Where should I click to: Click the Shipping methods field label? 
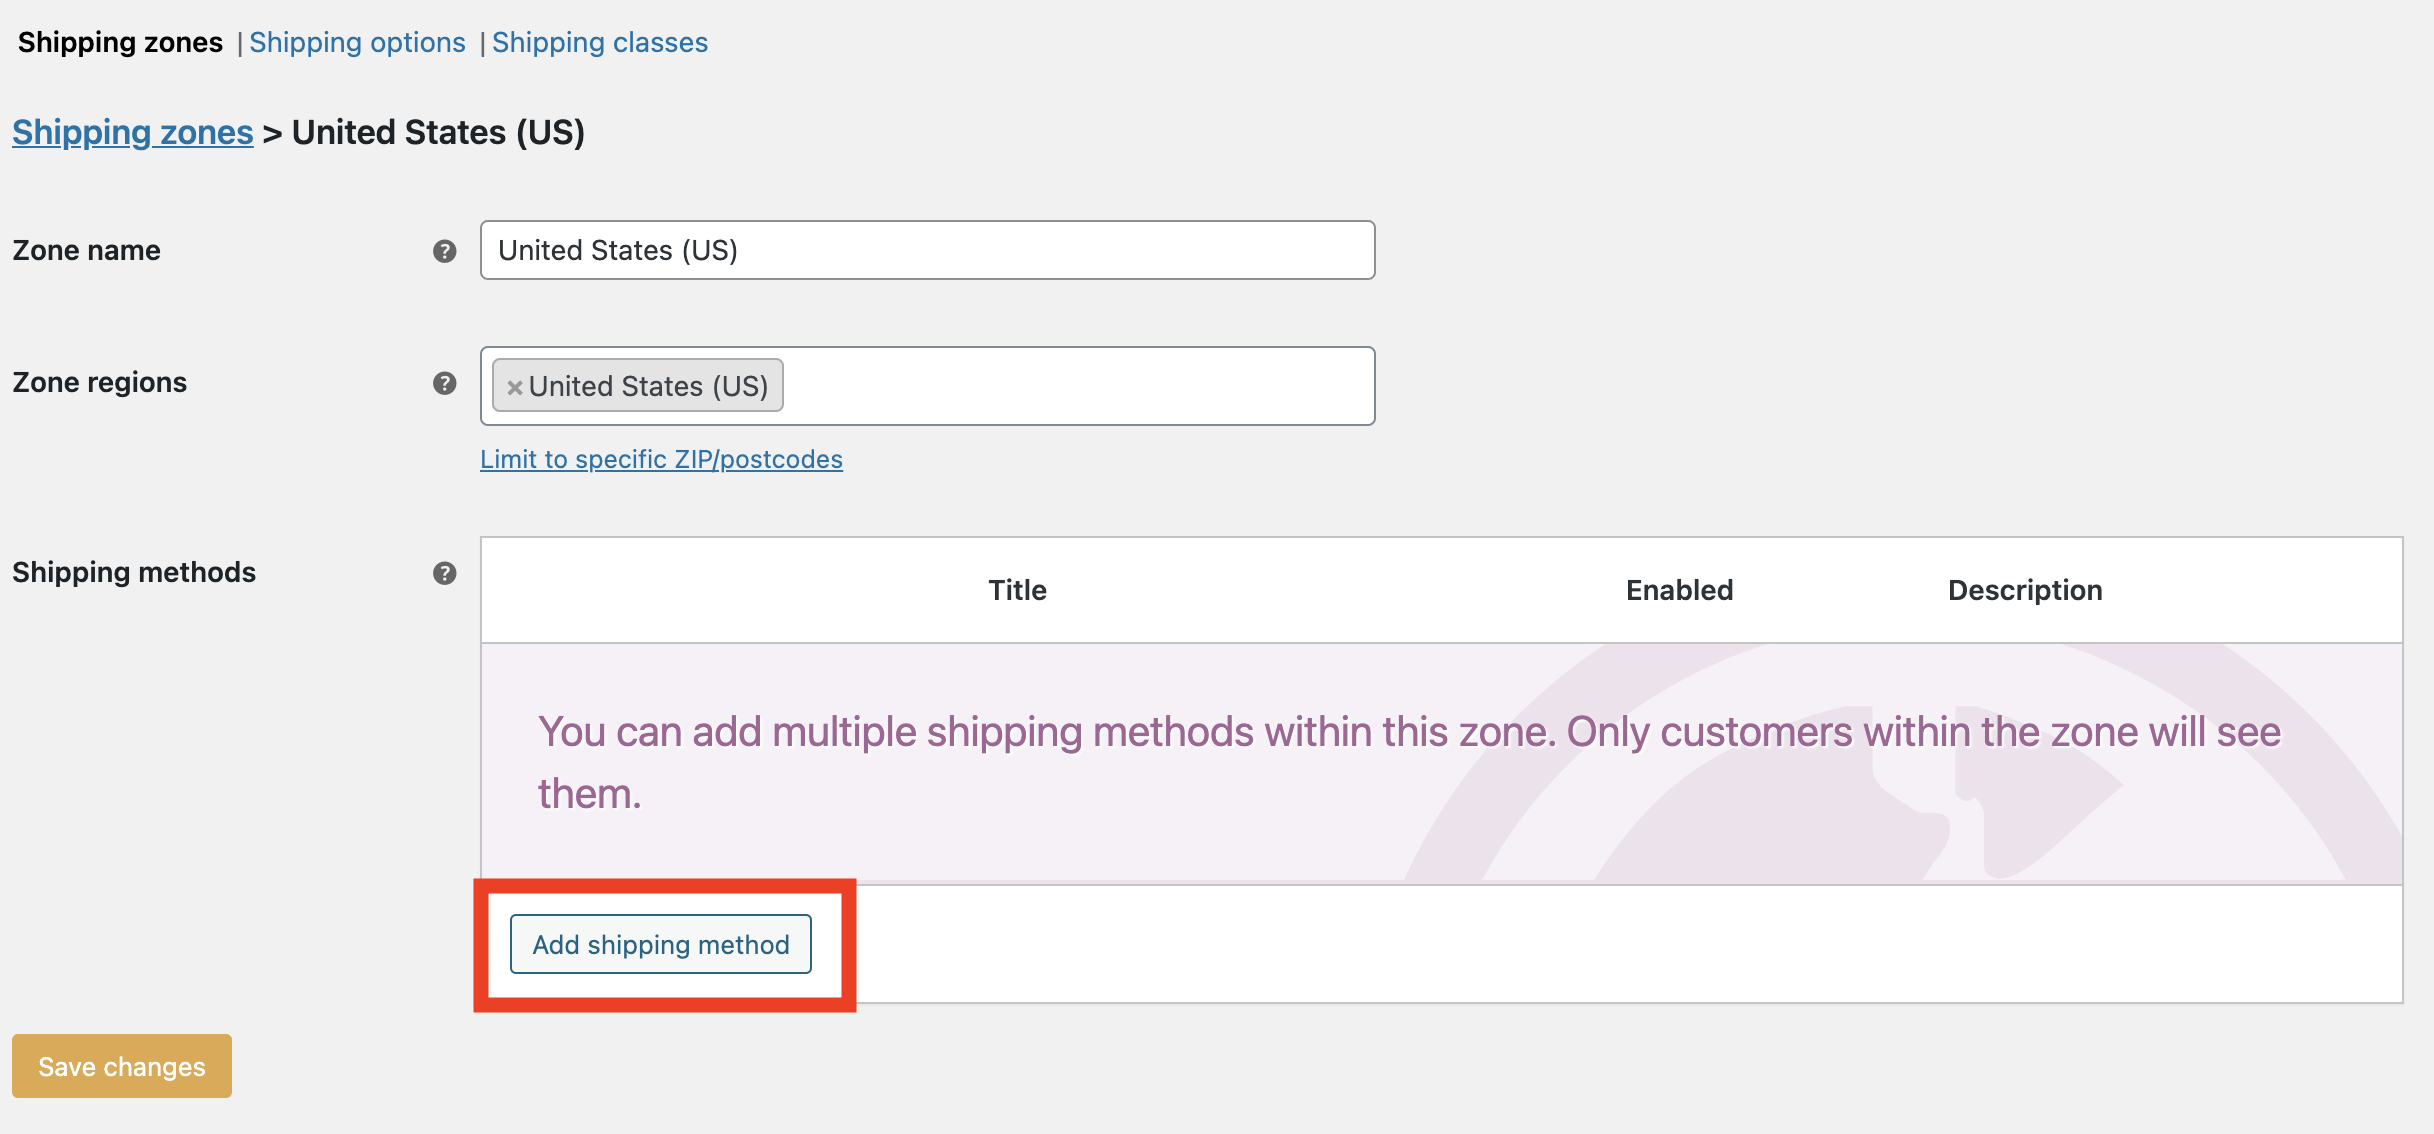[134, 572]
